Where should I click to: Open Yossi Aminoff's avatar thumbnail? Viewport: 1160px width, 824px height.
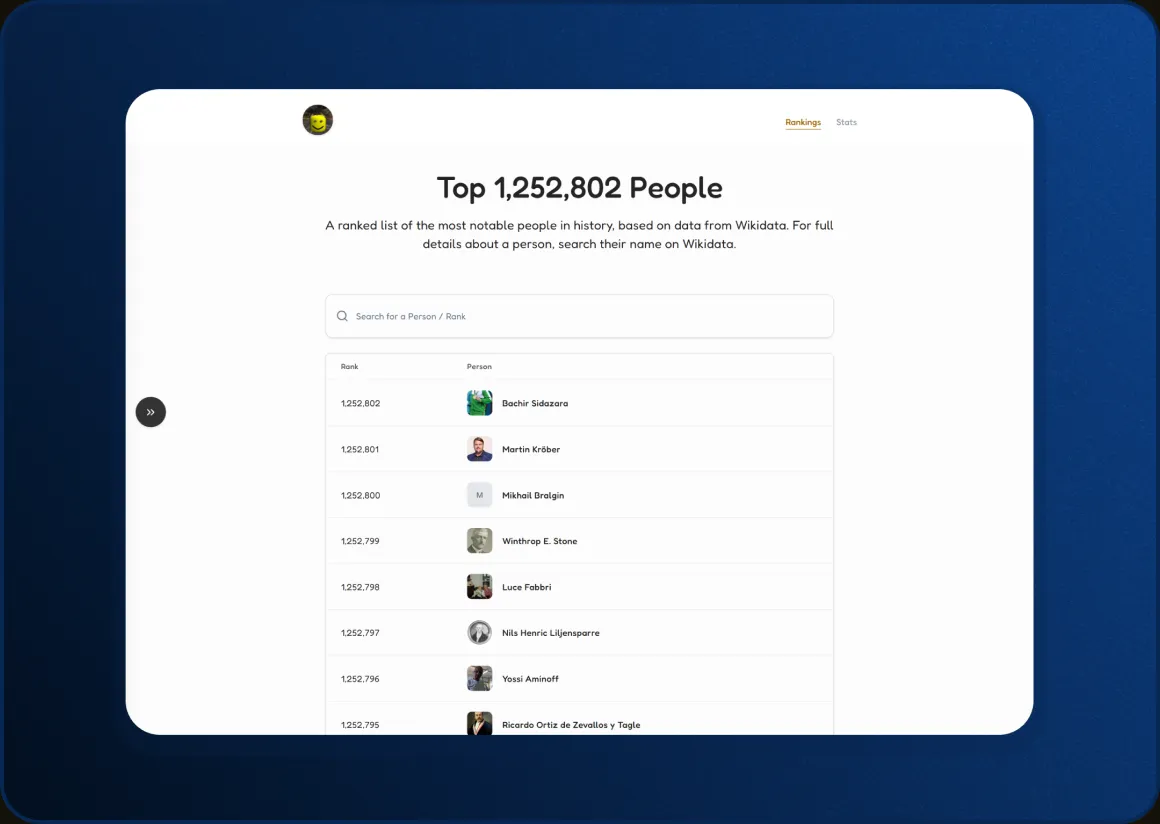(479, 678)
